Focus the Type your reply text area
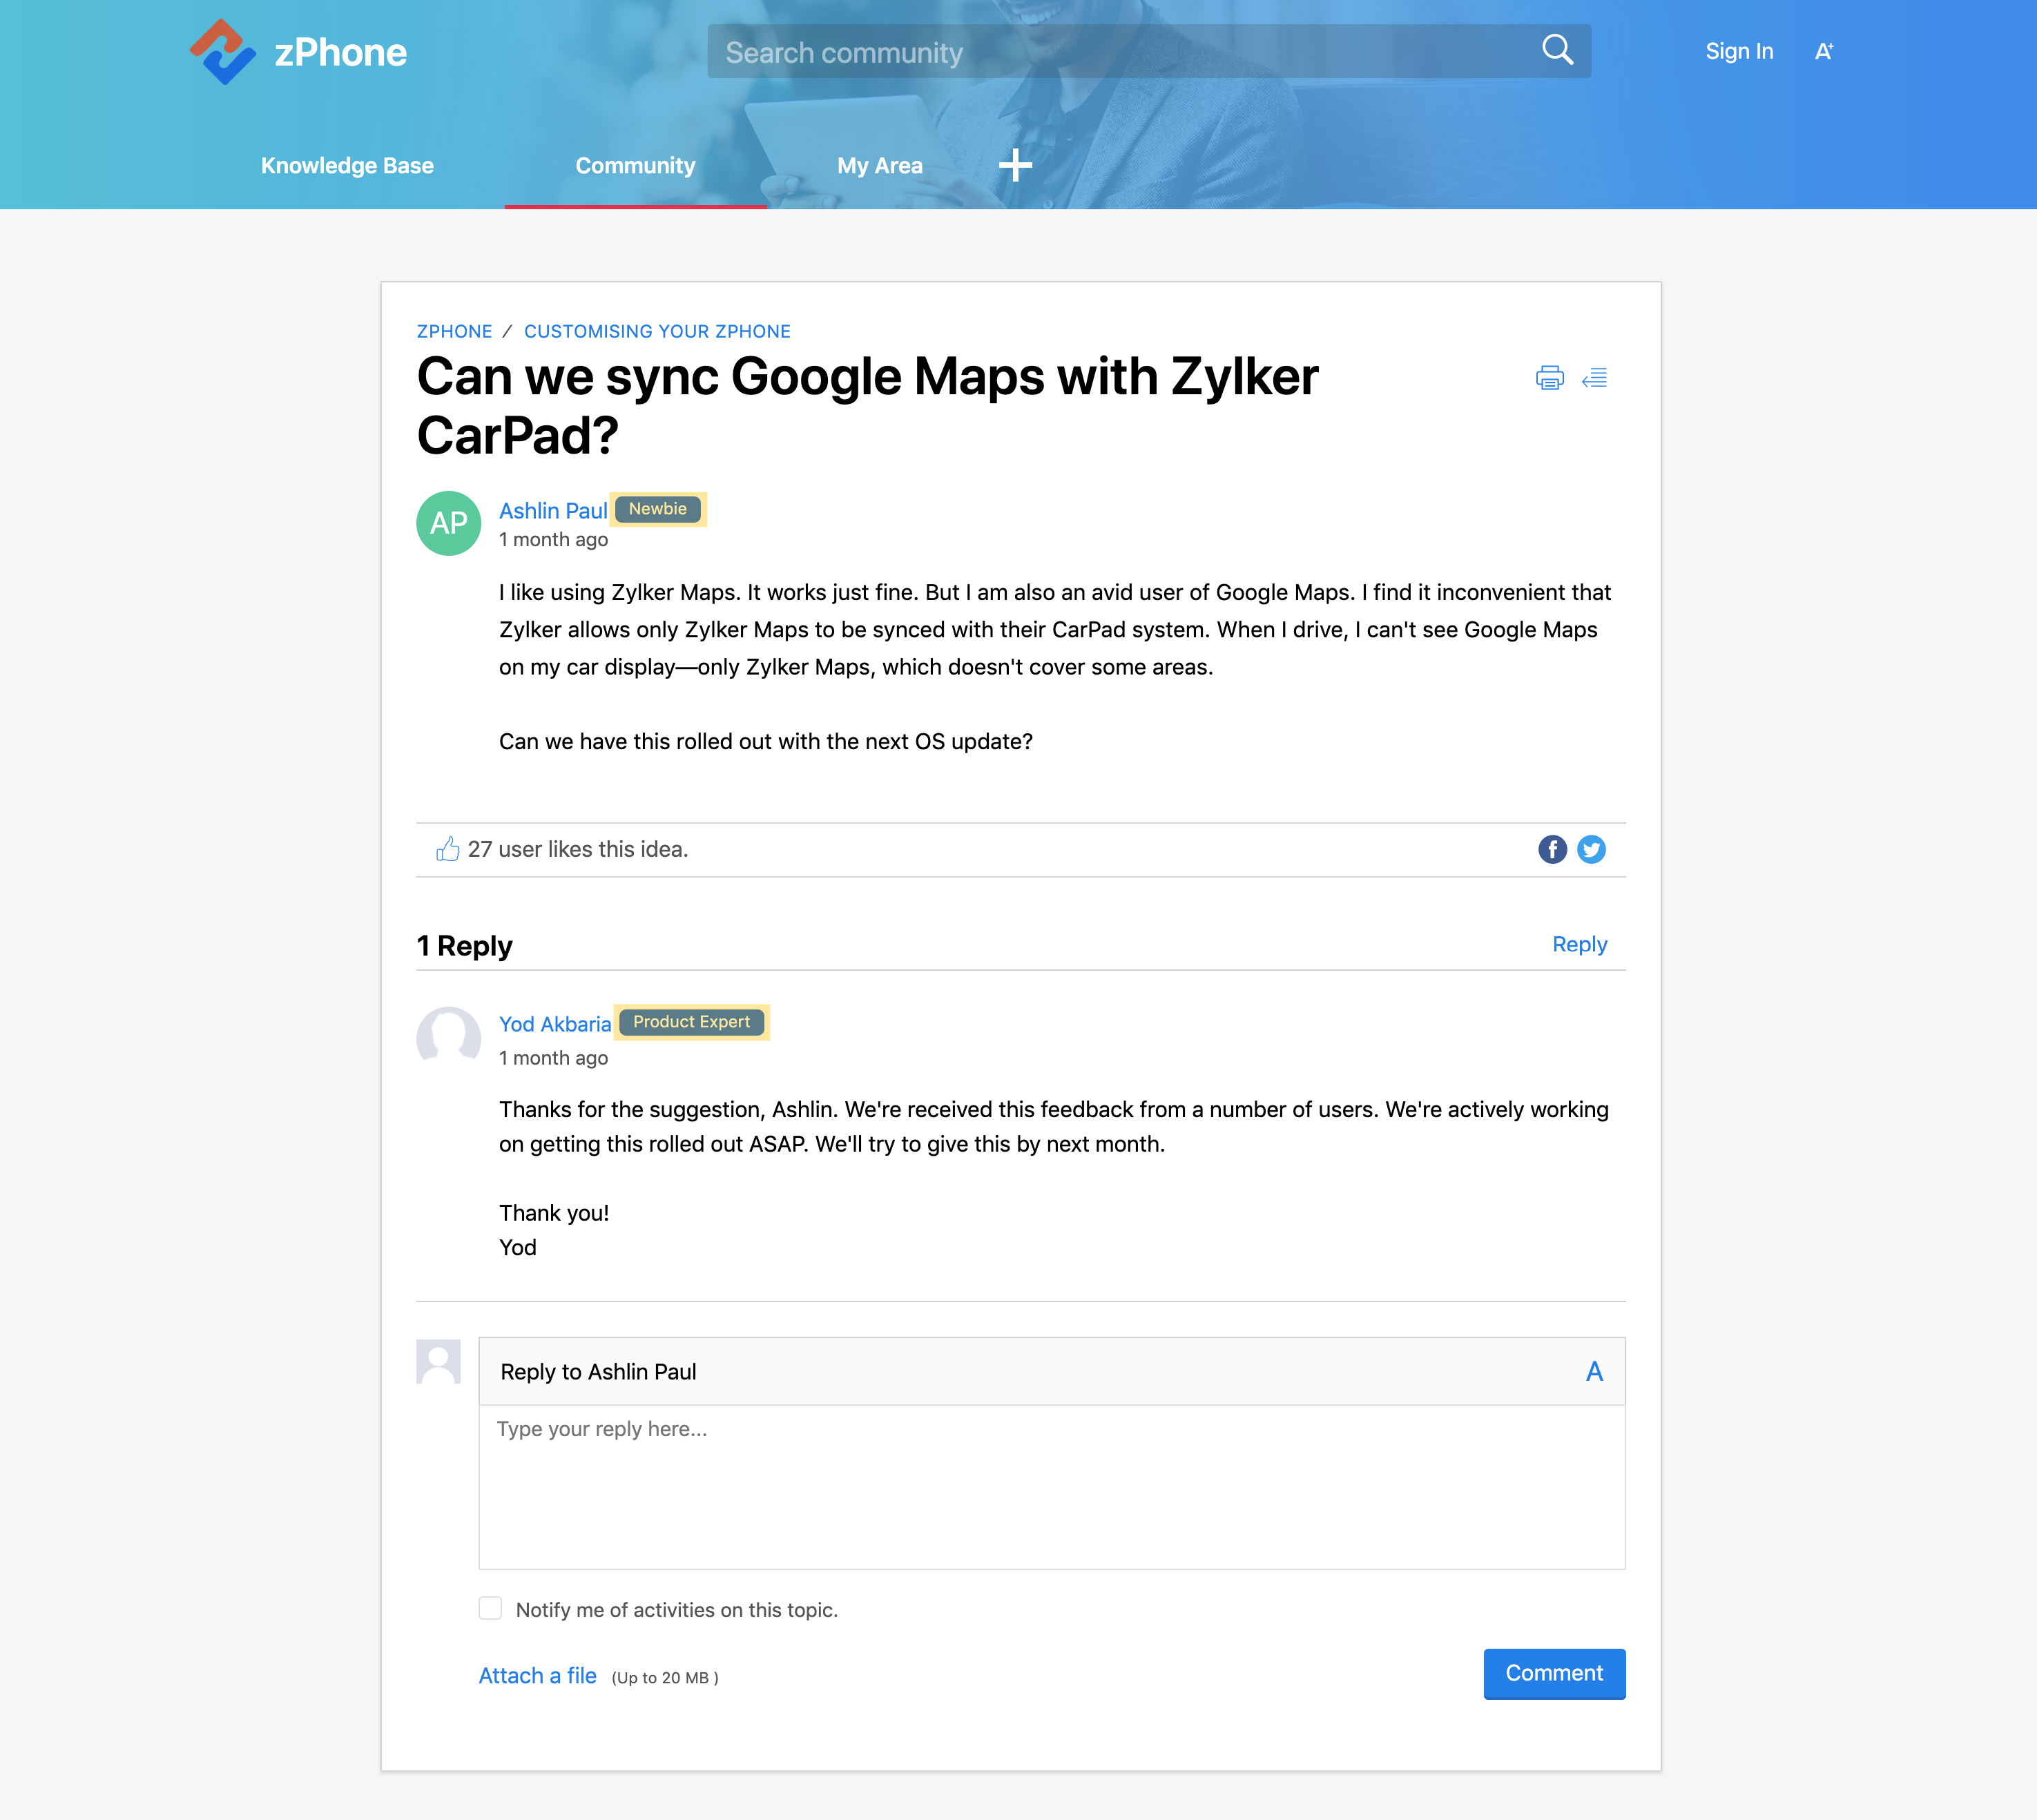Viewport: 2037px width, 1820px height. click(1050, 1485)
